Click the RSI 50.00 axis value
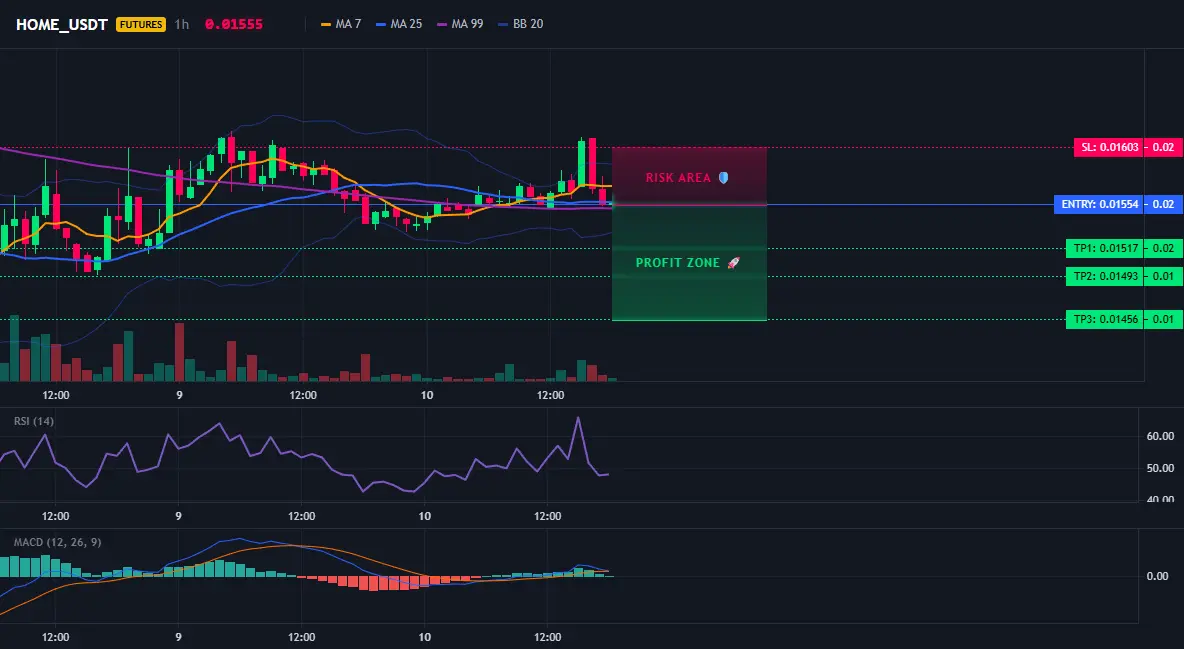1184x649 pixels. pyautogui.click(x=1160, y=468)
